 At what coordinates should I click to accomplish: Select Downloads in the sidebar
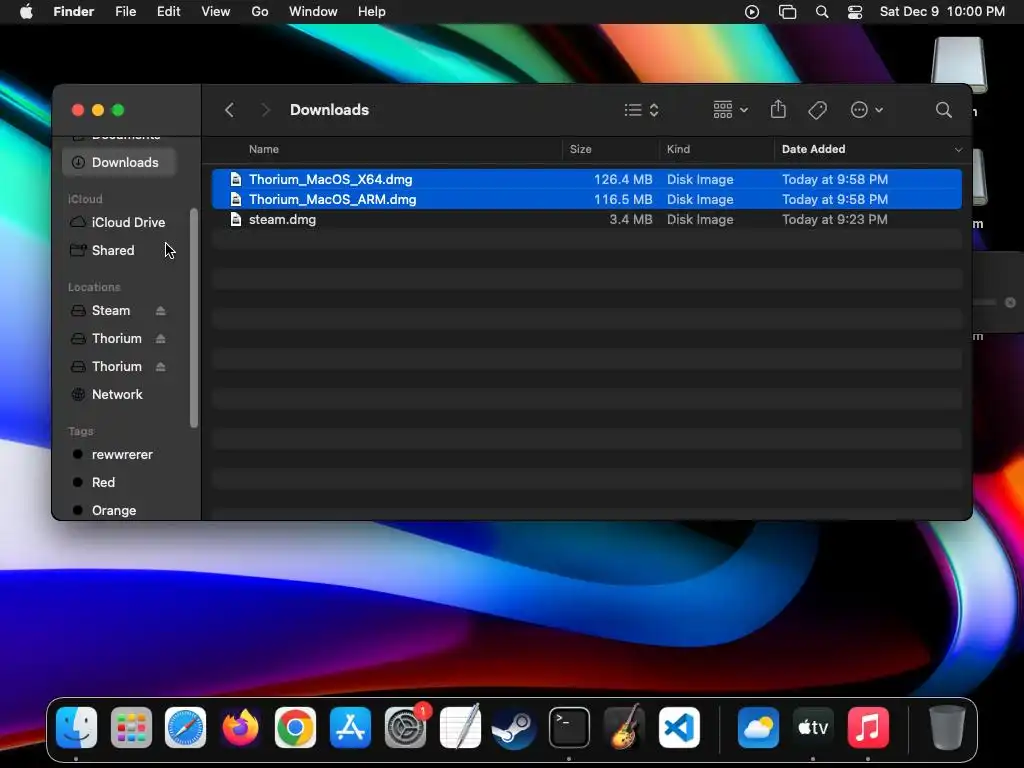(119, 163)
